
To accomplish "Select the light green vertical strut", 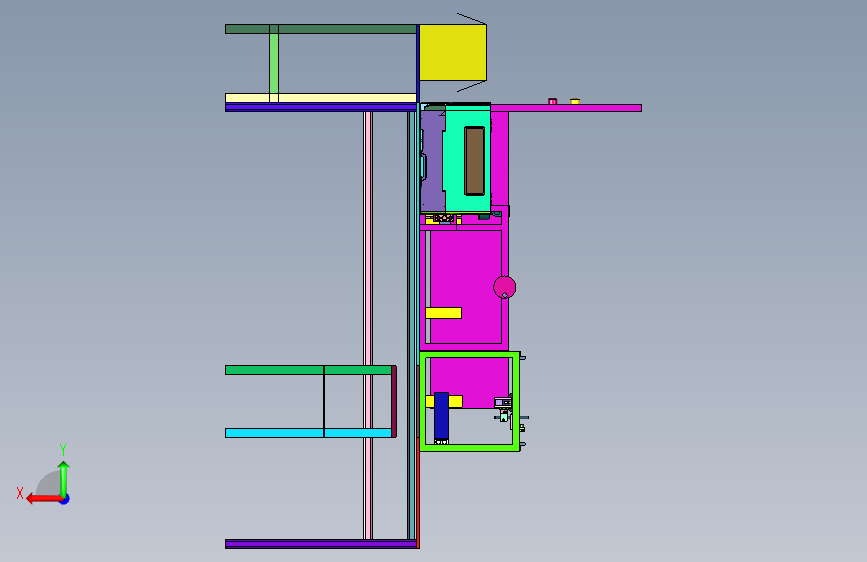I will pyautogui.click(x=274, y=63).
